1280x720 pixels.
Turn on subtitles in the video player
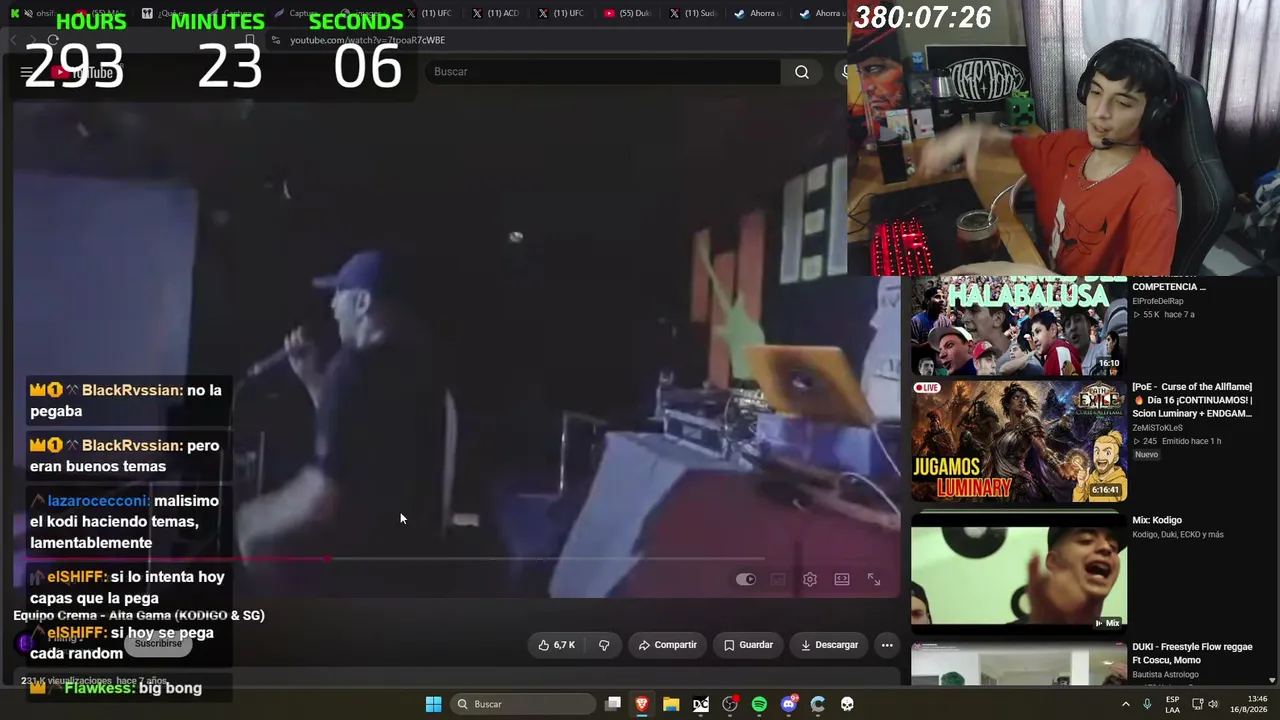778,579
